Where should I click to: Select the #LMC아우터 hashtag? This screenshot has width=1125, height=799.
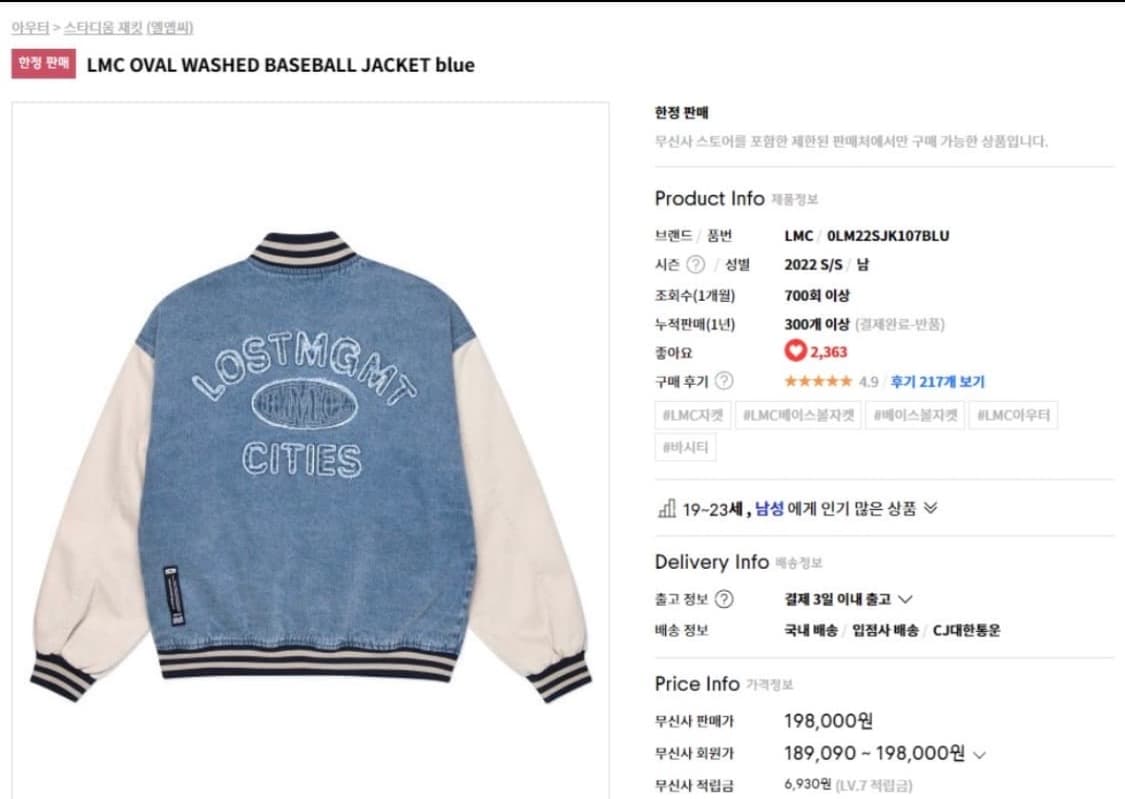tap(1013, 415)
